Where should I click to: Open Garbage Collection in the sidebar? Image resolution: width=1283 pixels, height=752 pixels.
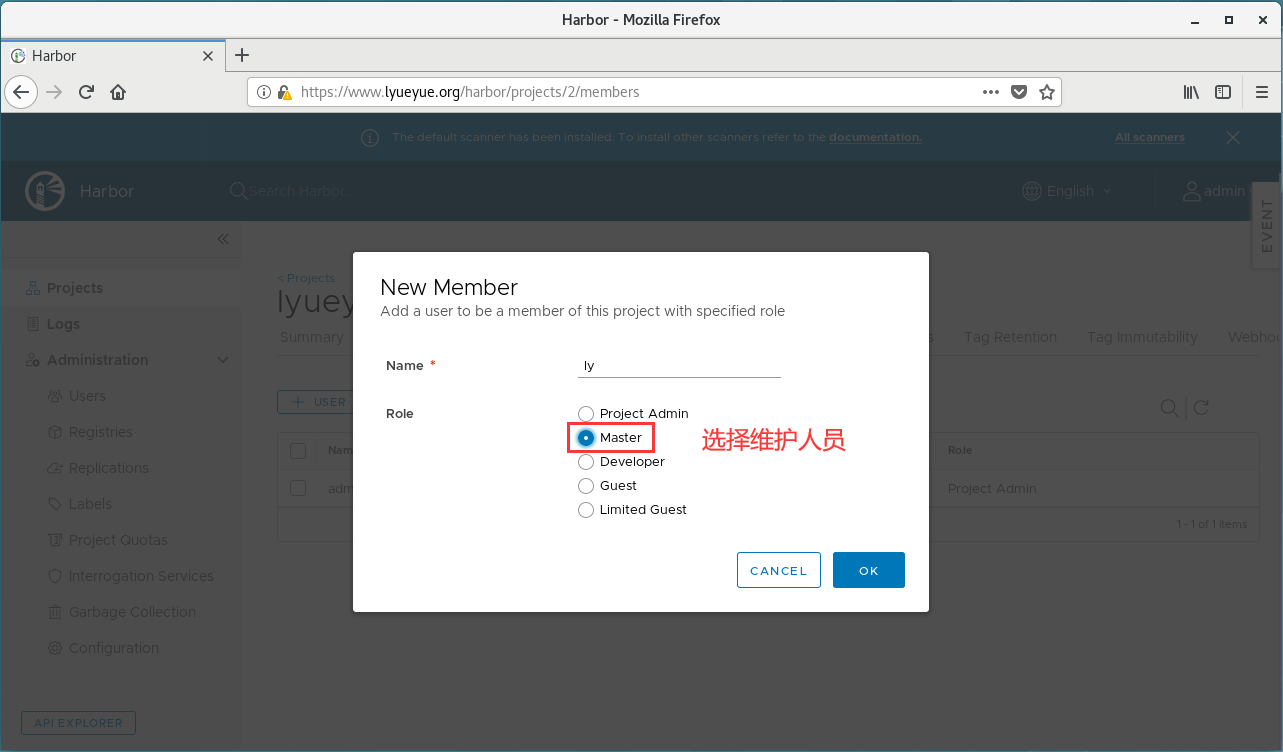click(132, 612)
